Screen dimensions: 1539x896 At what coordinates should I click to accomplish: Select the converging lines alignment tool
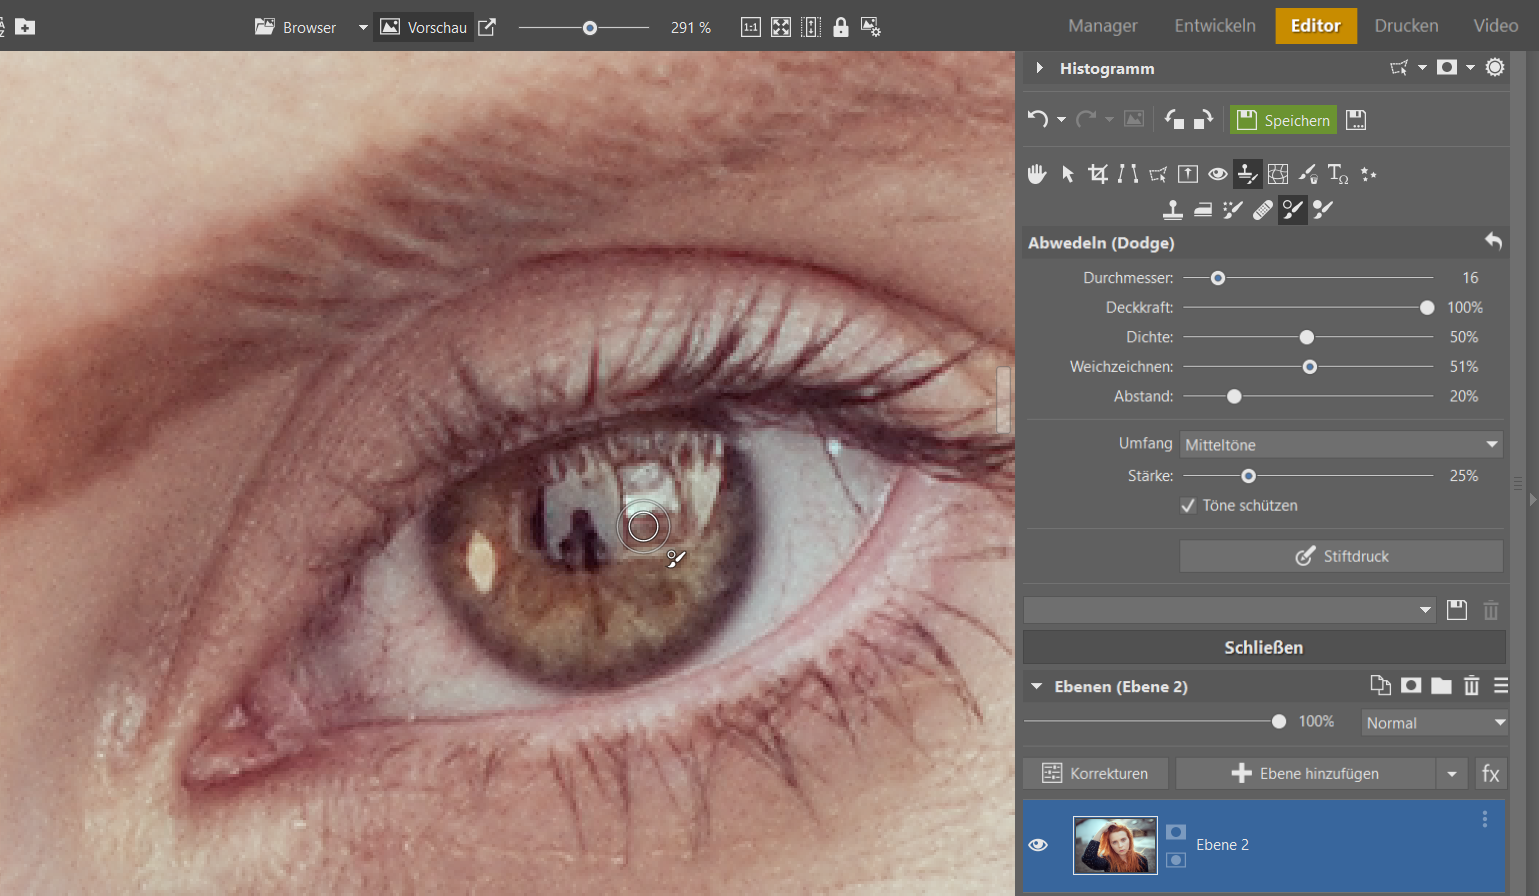tap(1128, 174)
